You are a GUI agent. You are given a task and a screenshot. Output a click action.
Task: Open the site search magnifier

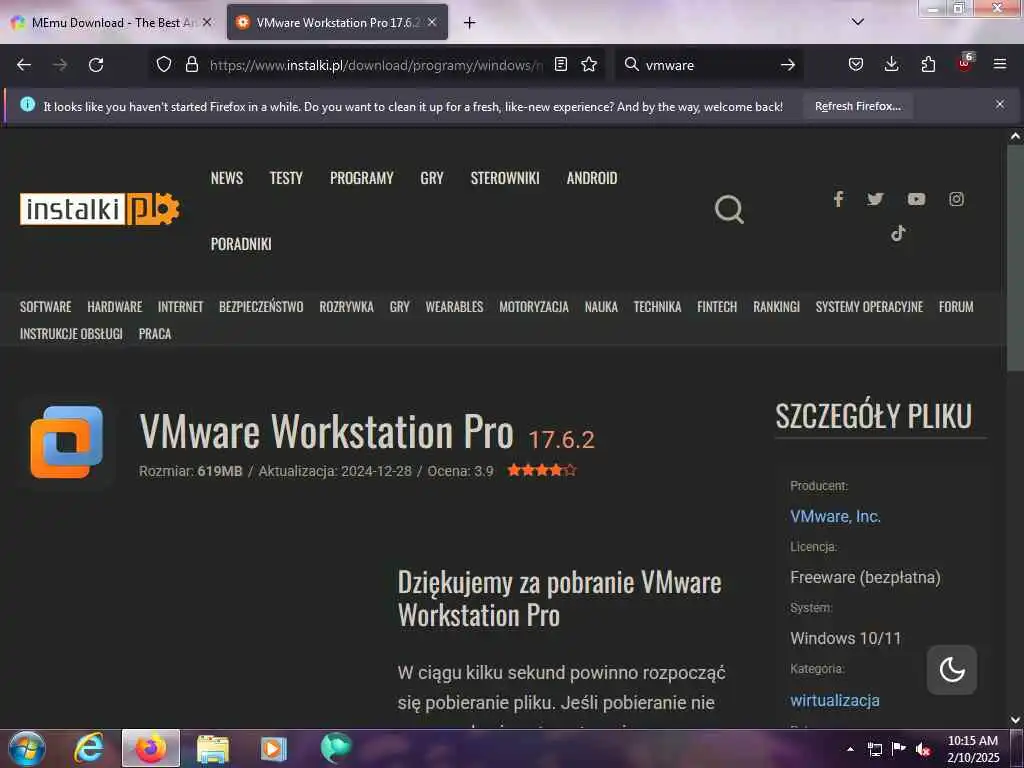(729, 210)
